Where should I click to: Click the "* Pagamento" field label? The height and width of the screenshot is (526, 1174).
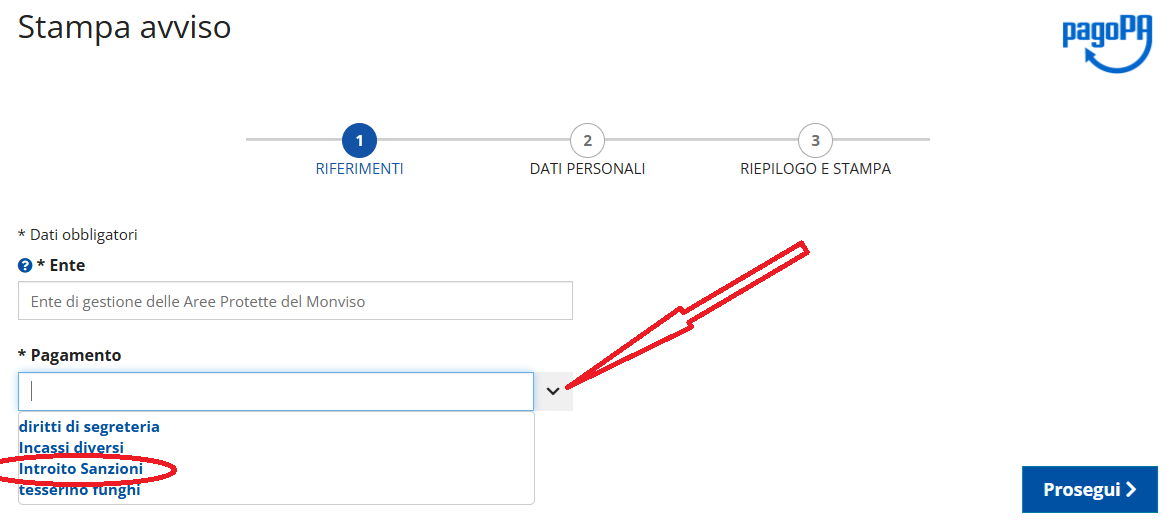tap(70, 355)
